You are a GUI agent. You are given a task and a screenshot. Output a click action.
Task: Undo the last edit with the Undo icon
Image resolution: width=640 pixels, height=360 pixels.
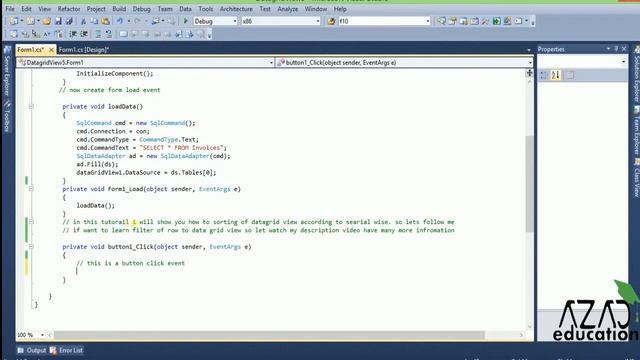pyautogui.click(x=120, y=21)
